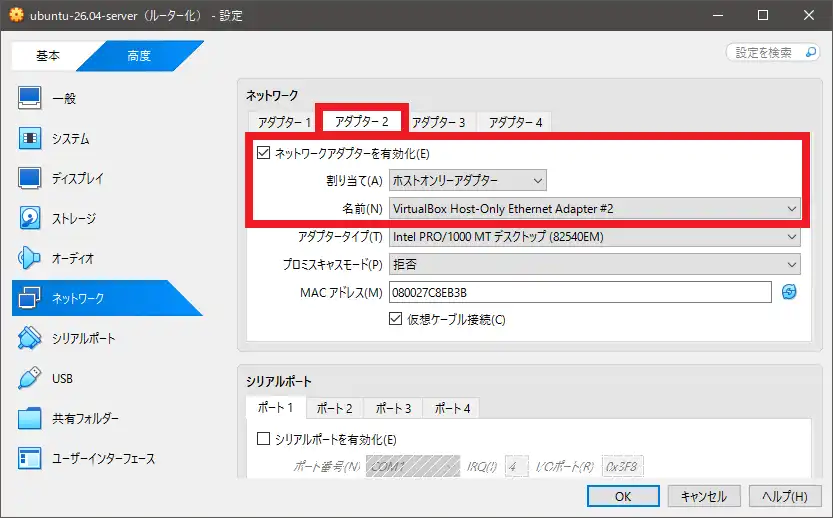Viewport: 833px width, 518px height.
Task: Switch to the アダプター 4 tab
Action: [515, 122]
